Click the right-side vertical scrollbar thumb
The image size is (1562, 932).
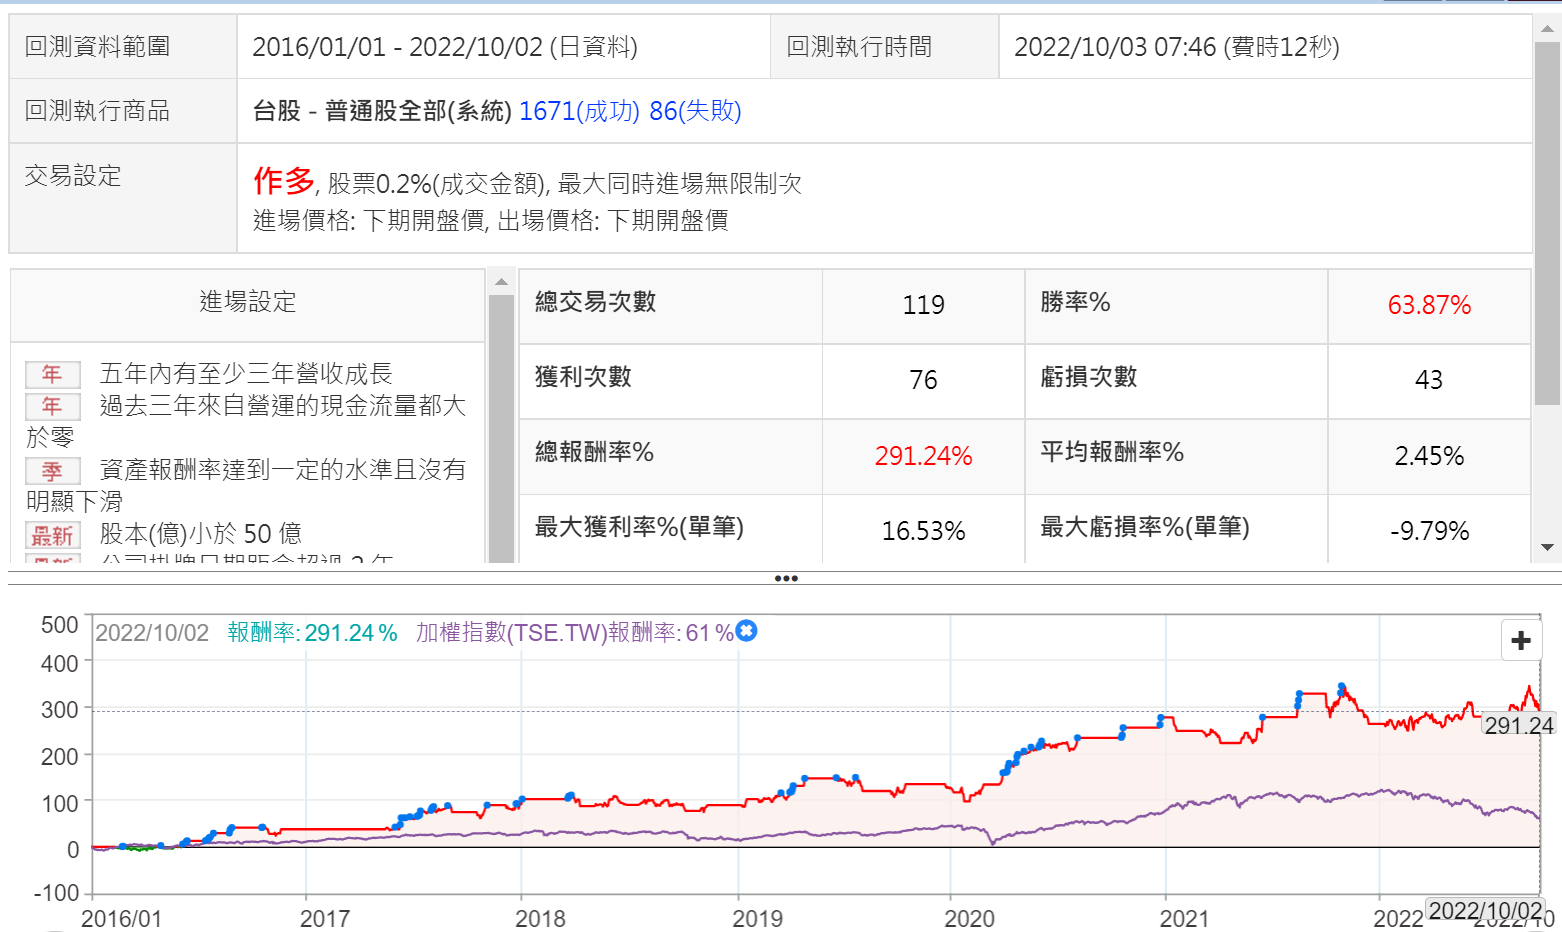tap(1547, 220)
